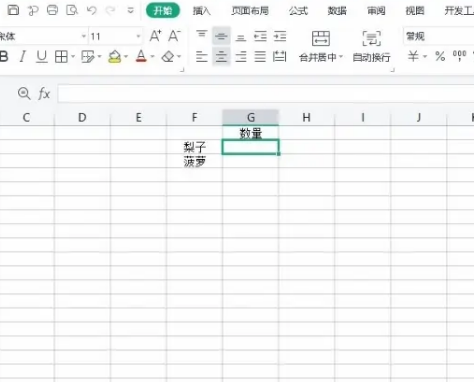This screenshot has height=382, width=474.
Task: Apply percent style format
Action: [x=440, y=56]
